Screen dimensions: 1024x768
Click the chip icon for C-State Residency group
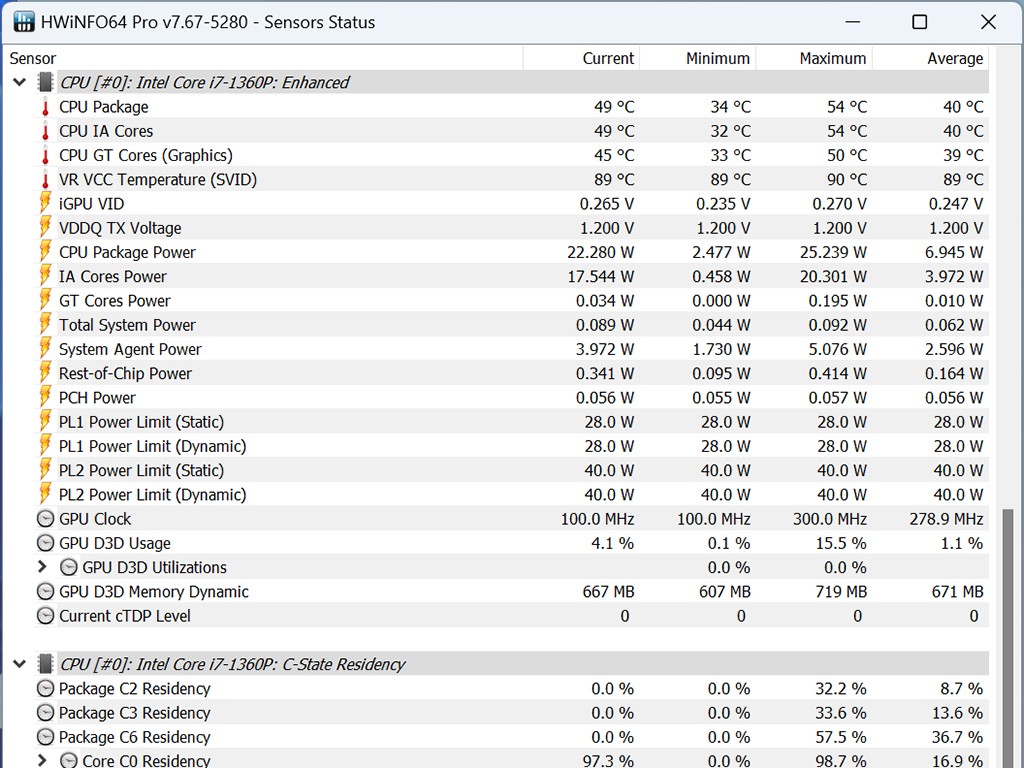pos(45,664)
